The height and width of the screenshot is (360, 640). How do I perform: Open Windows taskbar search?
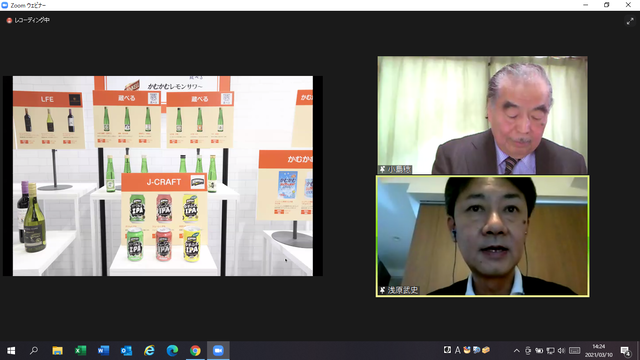pos(34,351)
